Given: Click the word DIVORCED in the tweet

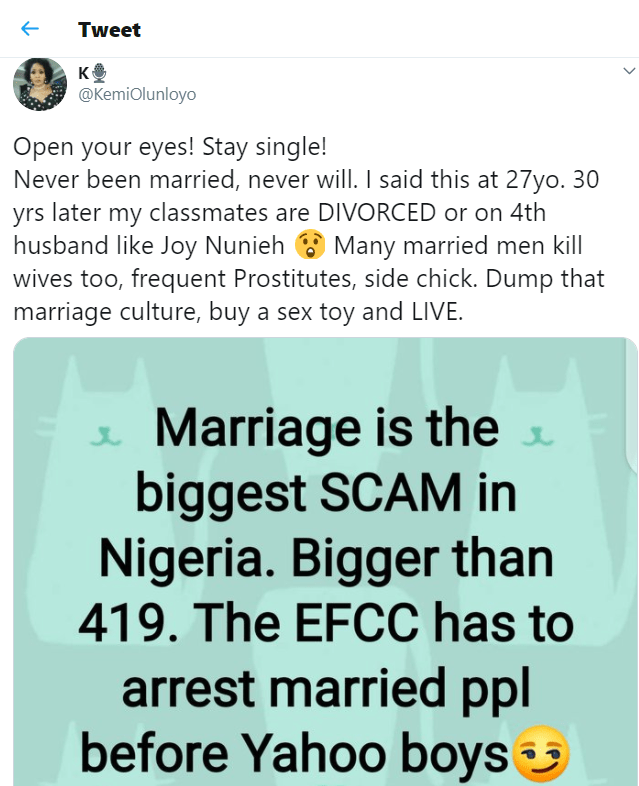Looking at the screenshot, I should coord(376,213).
